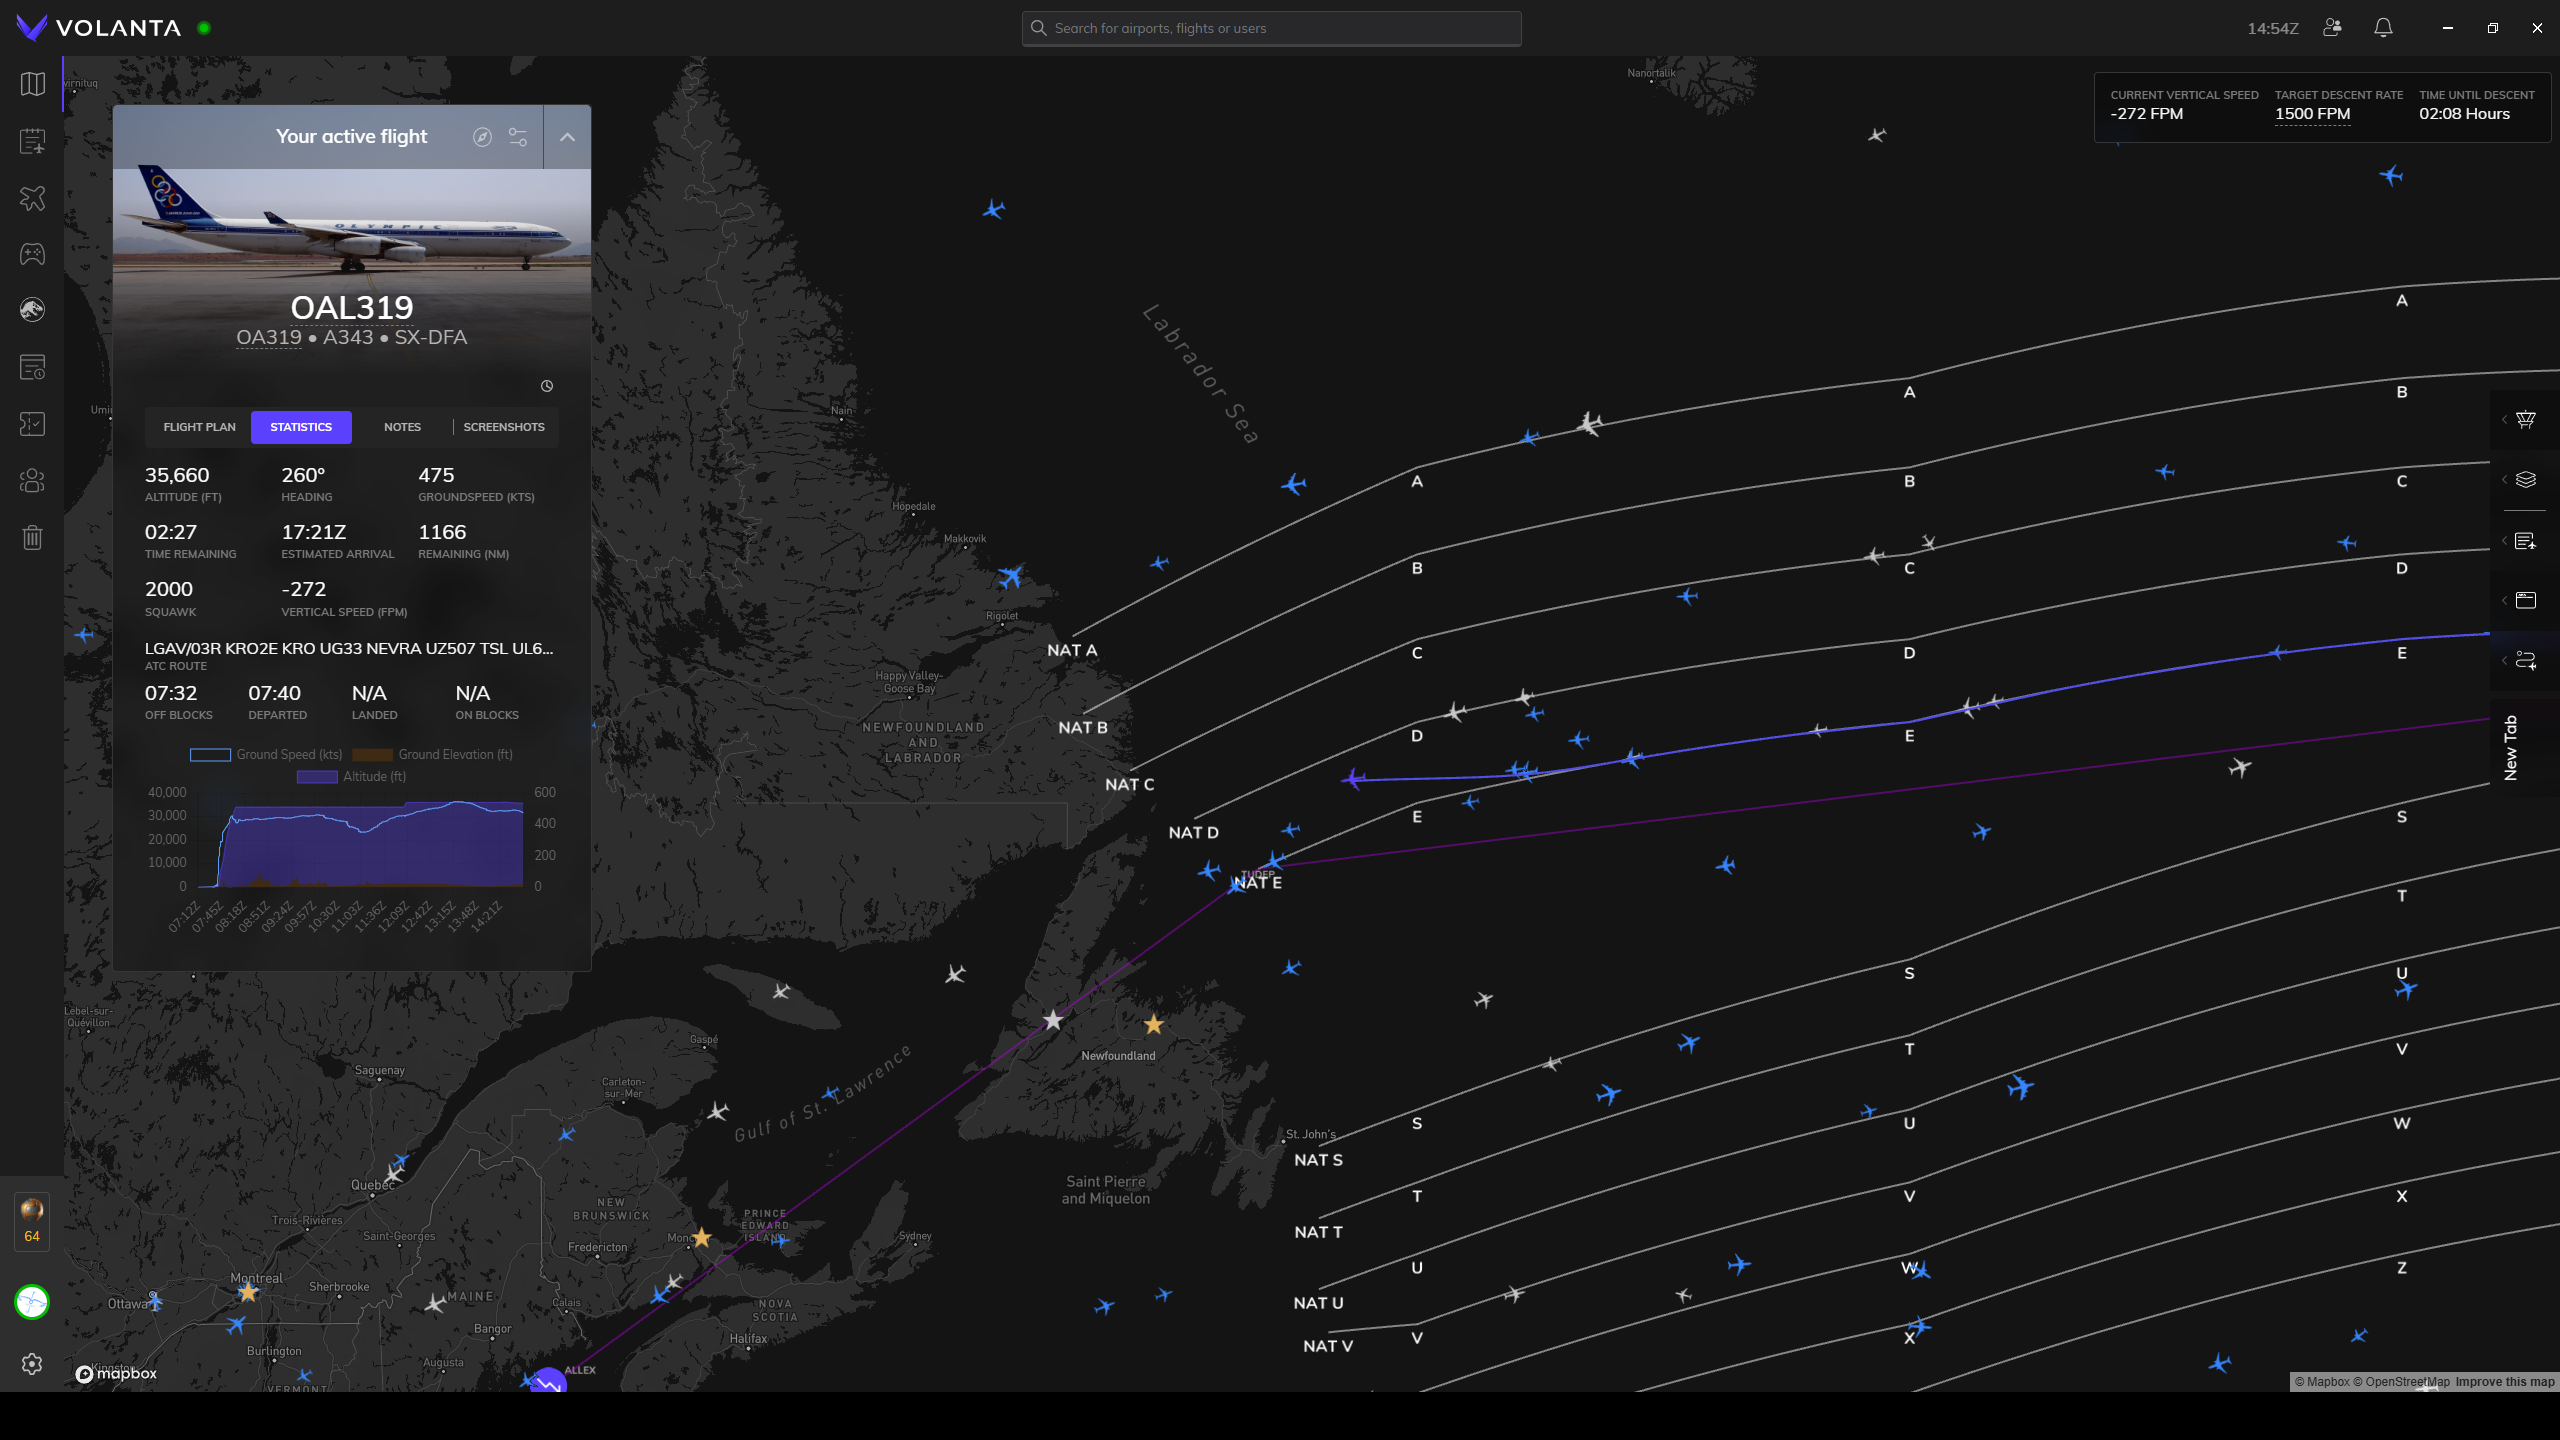Collapse the active flight panel
The height and width of the screenshot is (1440, 2560).
point(567,137)
